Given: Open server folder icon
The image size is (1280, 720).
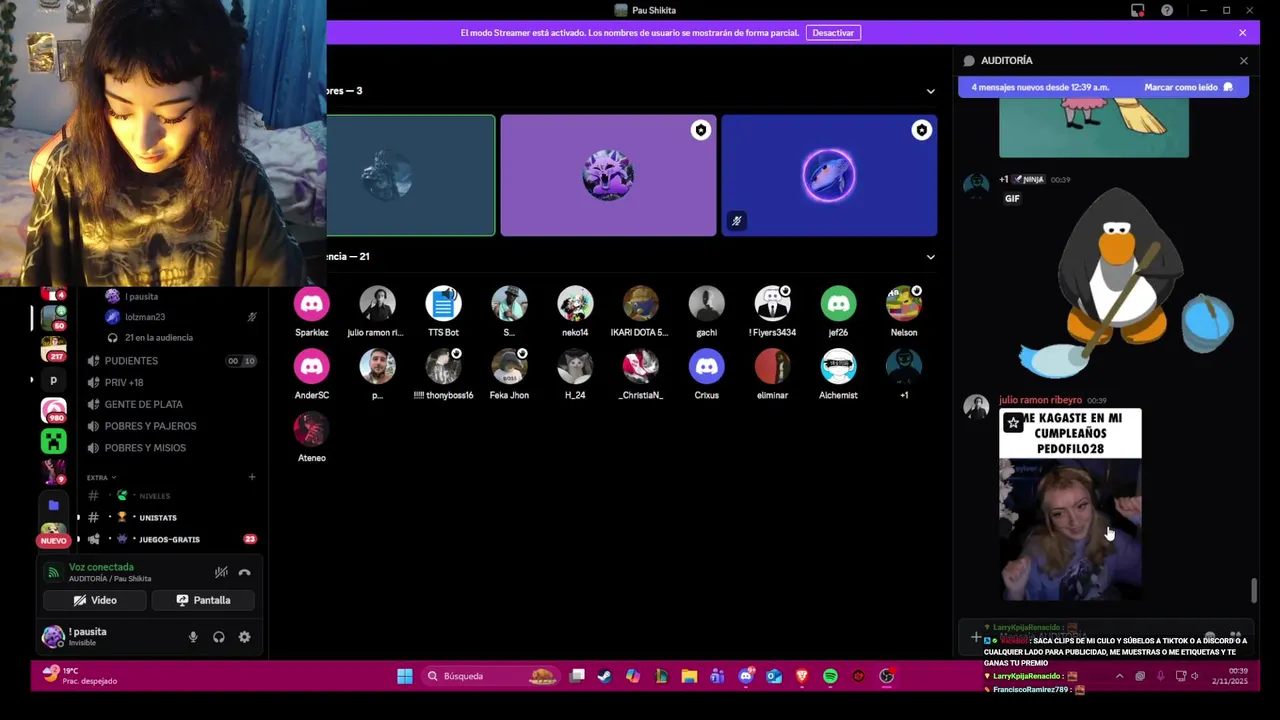Looking at the screenshot, I should (x=53, y=505).
